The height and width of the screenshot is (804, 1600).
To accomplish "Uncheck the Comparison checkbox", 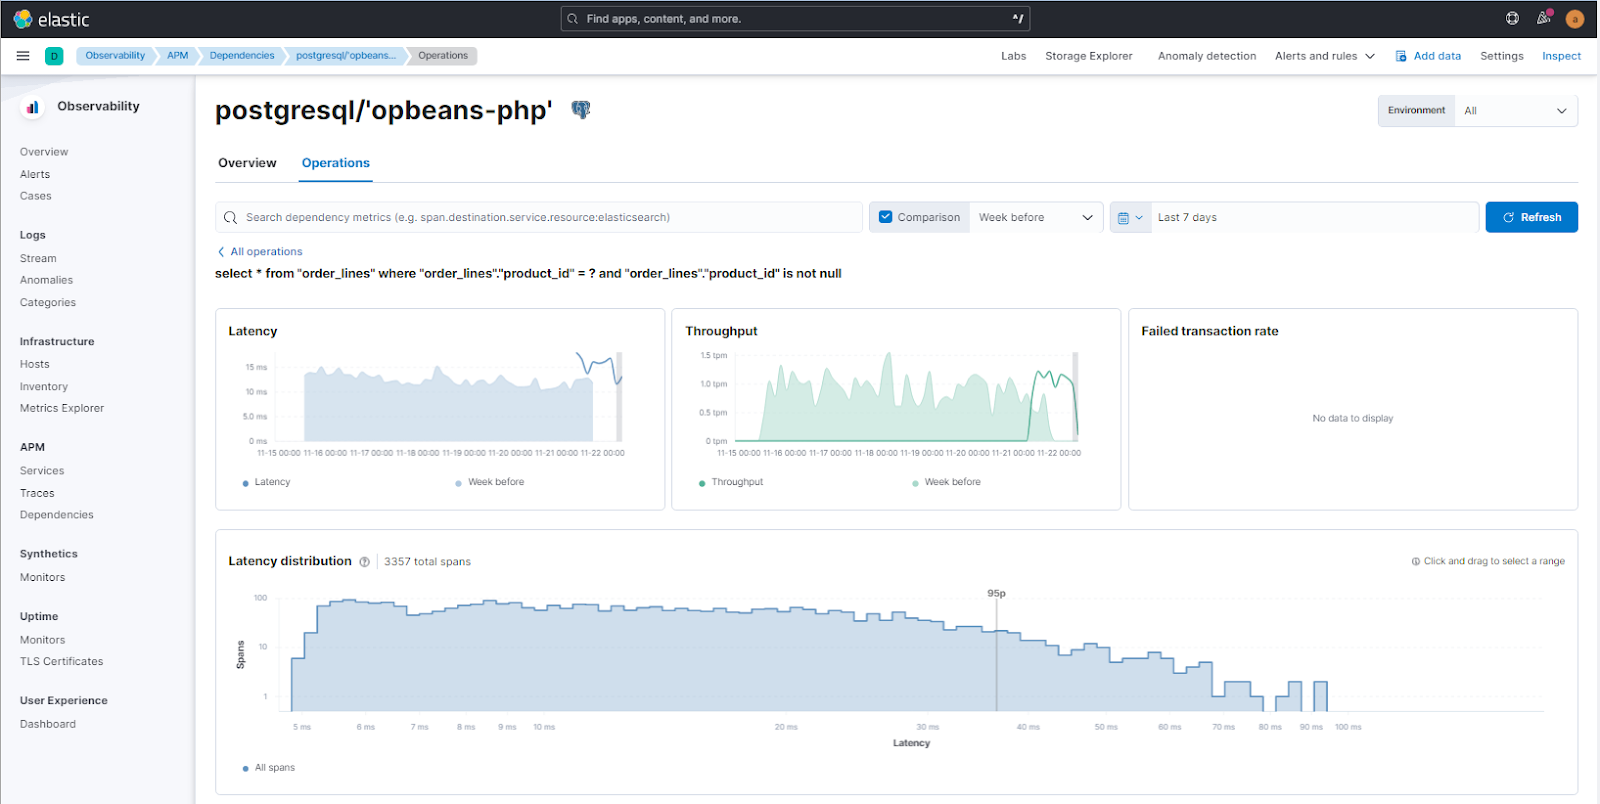I will tap(885, 217).
